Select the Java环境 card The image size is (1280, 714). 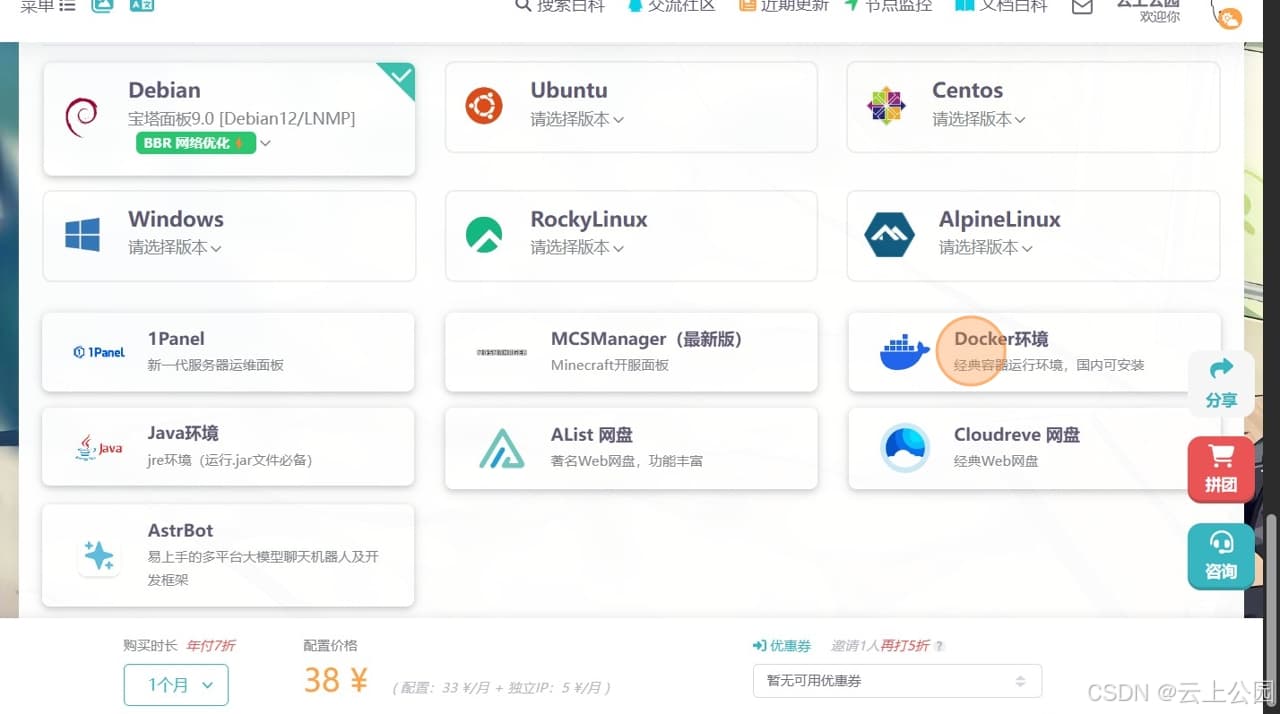(x=228, y=447)
